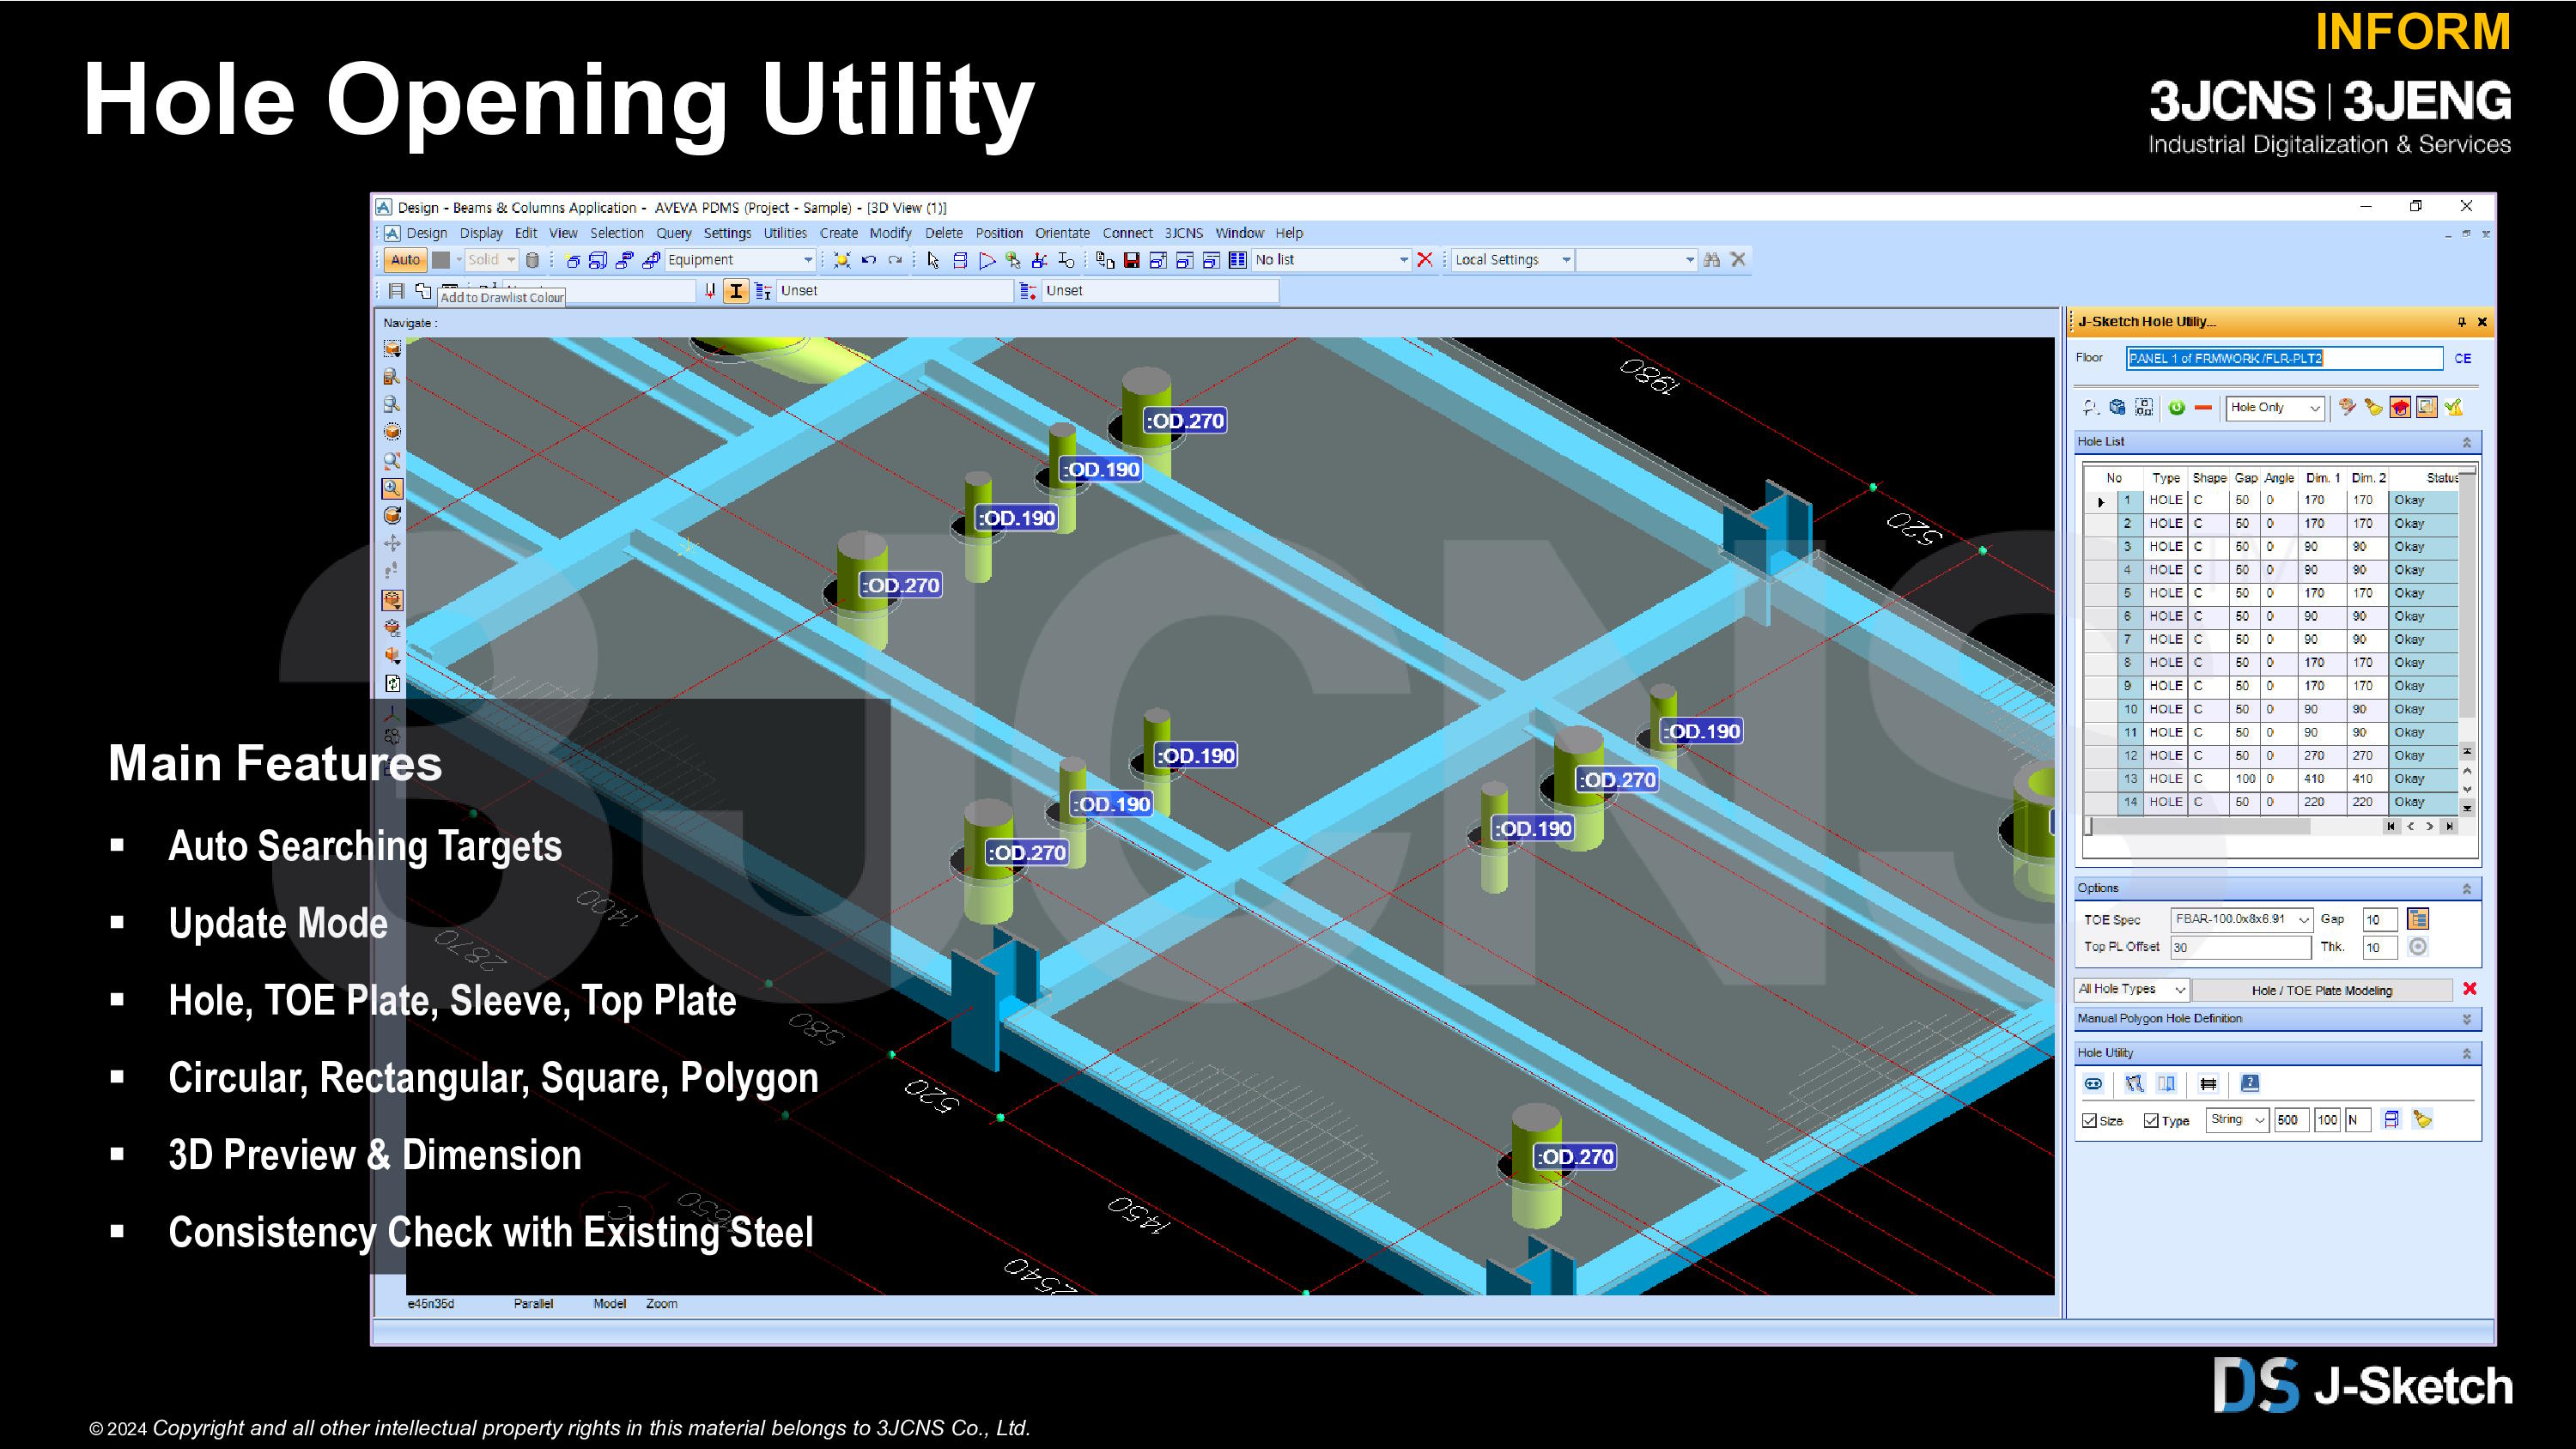Open the All Hole Types dropdown
Screen dimensions: 2576x1449
[2132, 989]
